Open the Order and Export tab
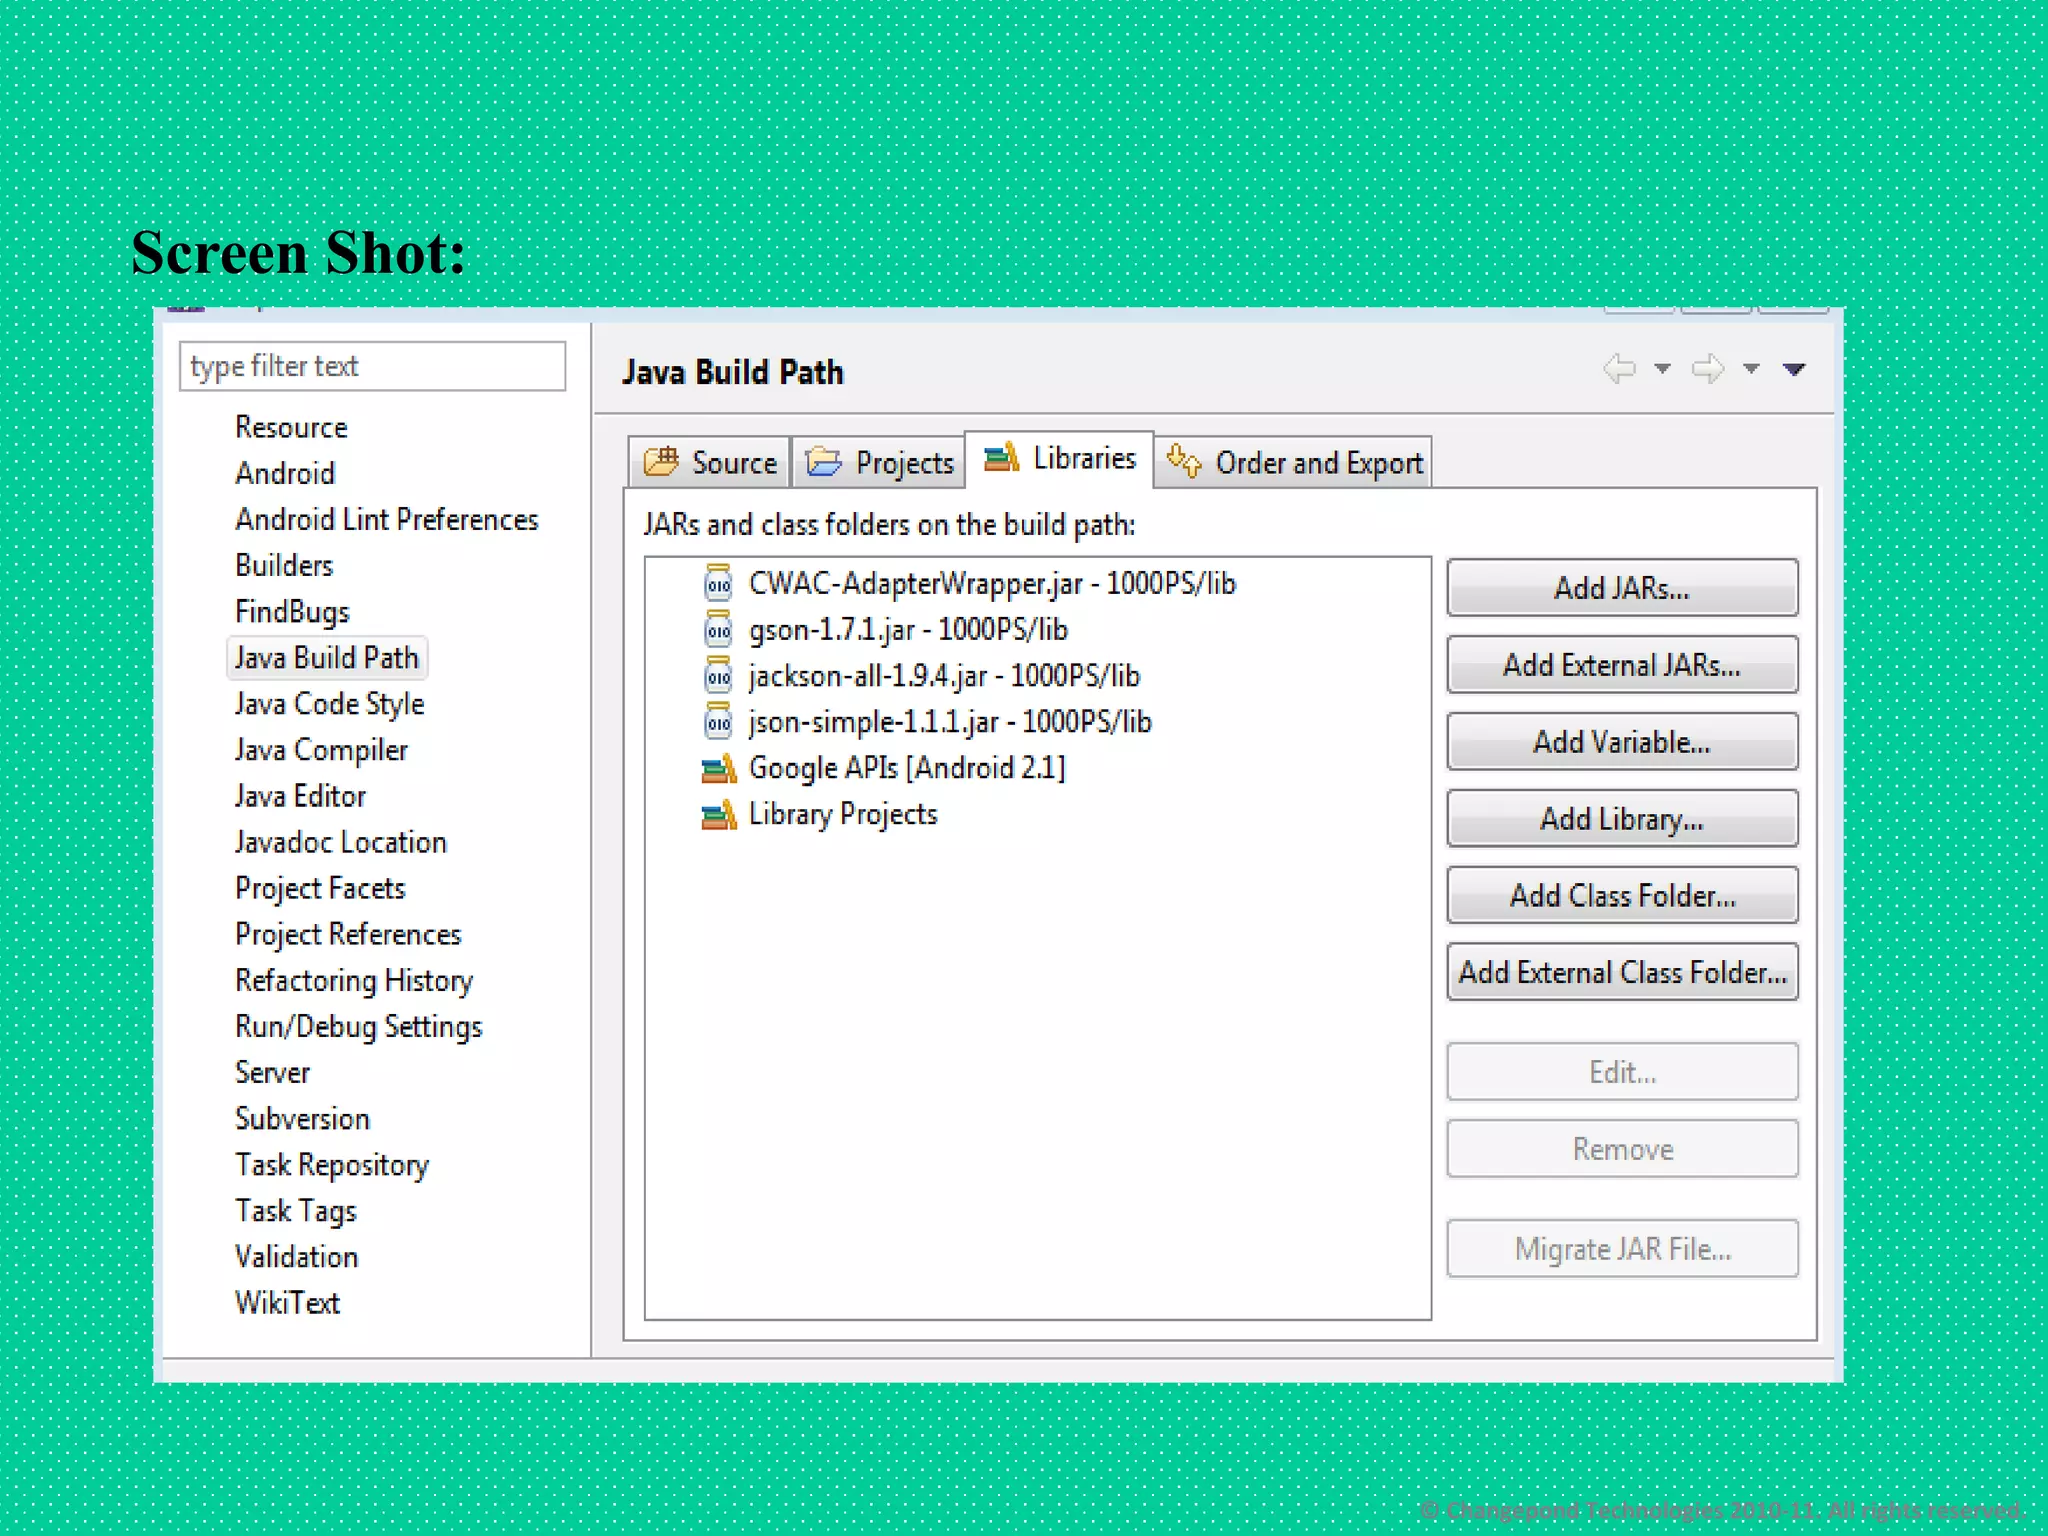This screenshot has width=2048, height=1536. coord(1293,462)
